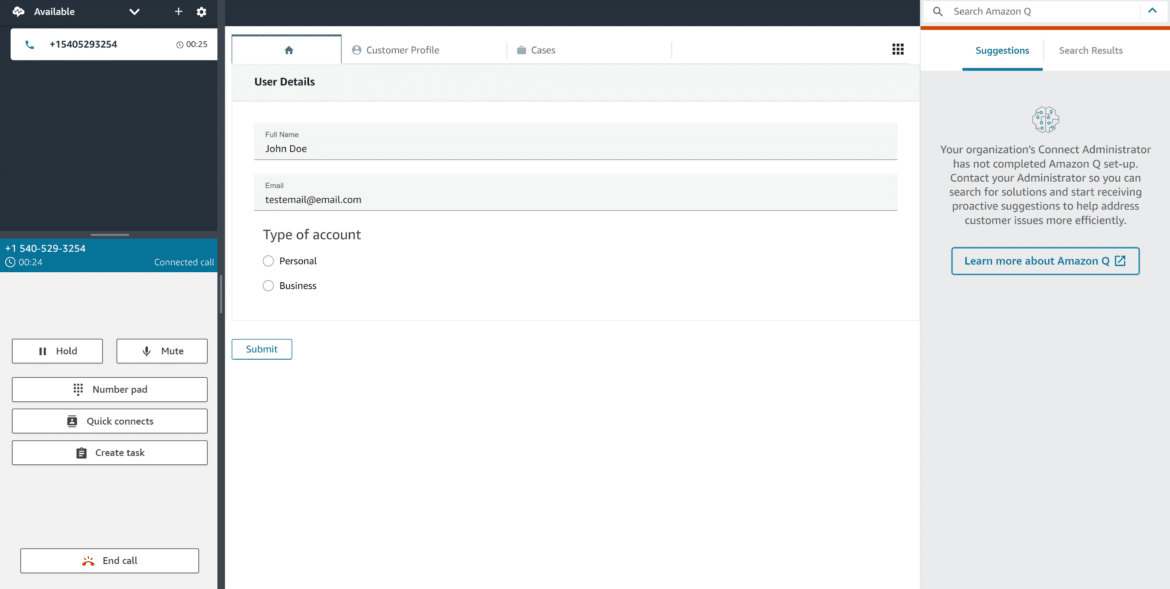
Task: Open the app launcher grid icon
Action: coord(897,48)
